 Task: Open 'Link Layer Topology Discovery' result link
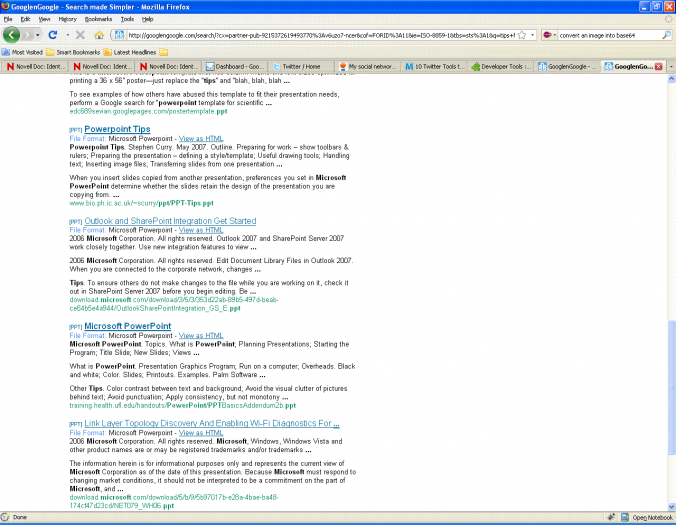212,423
